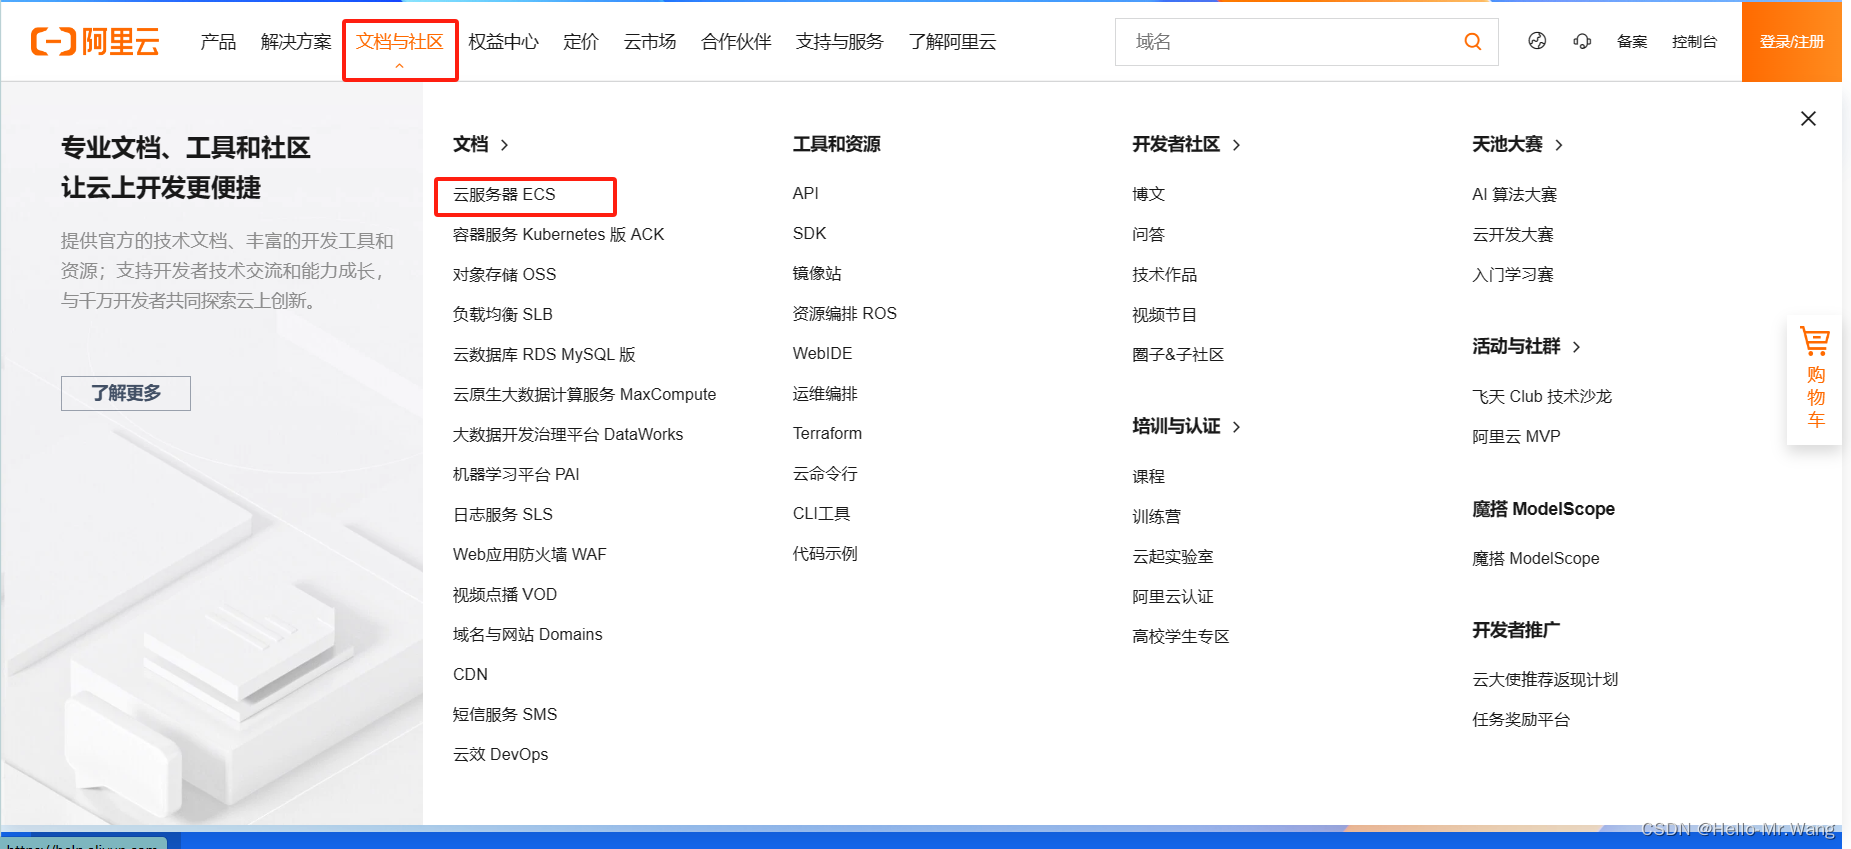Viewport: 1851px width, 849px height.
Task: Open the 支持与服务 menu
Action: [x=840, y=41]
